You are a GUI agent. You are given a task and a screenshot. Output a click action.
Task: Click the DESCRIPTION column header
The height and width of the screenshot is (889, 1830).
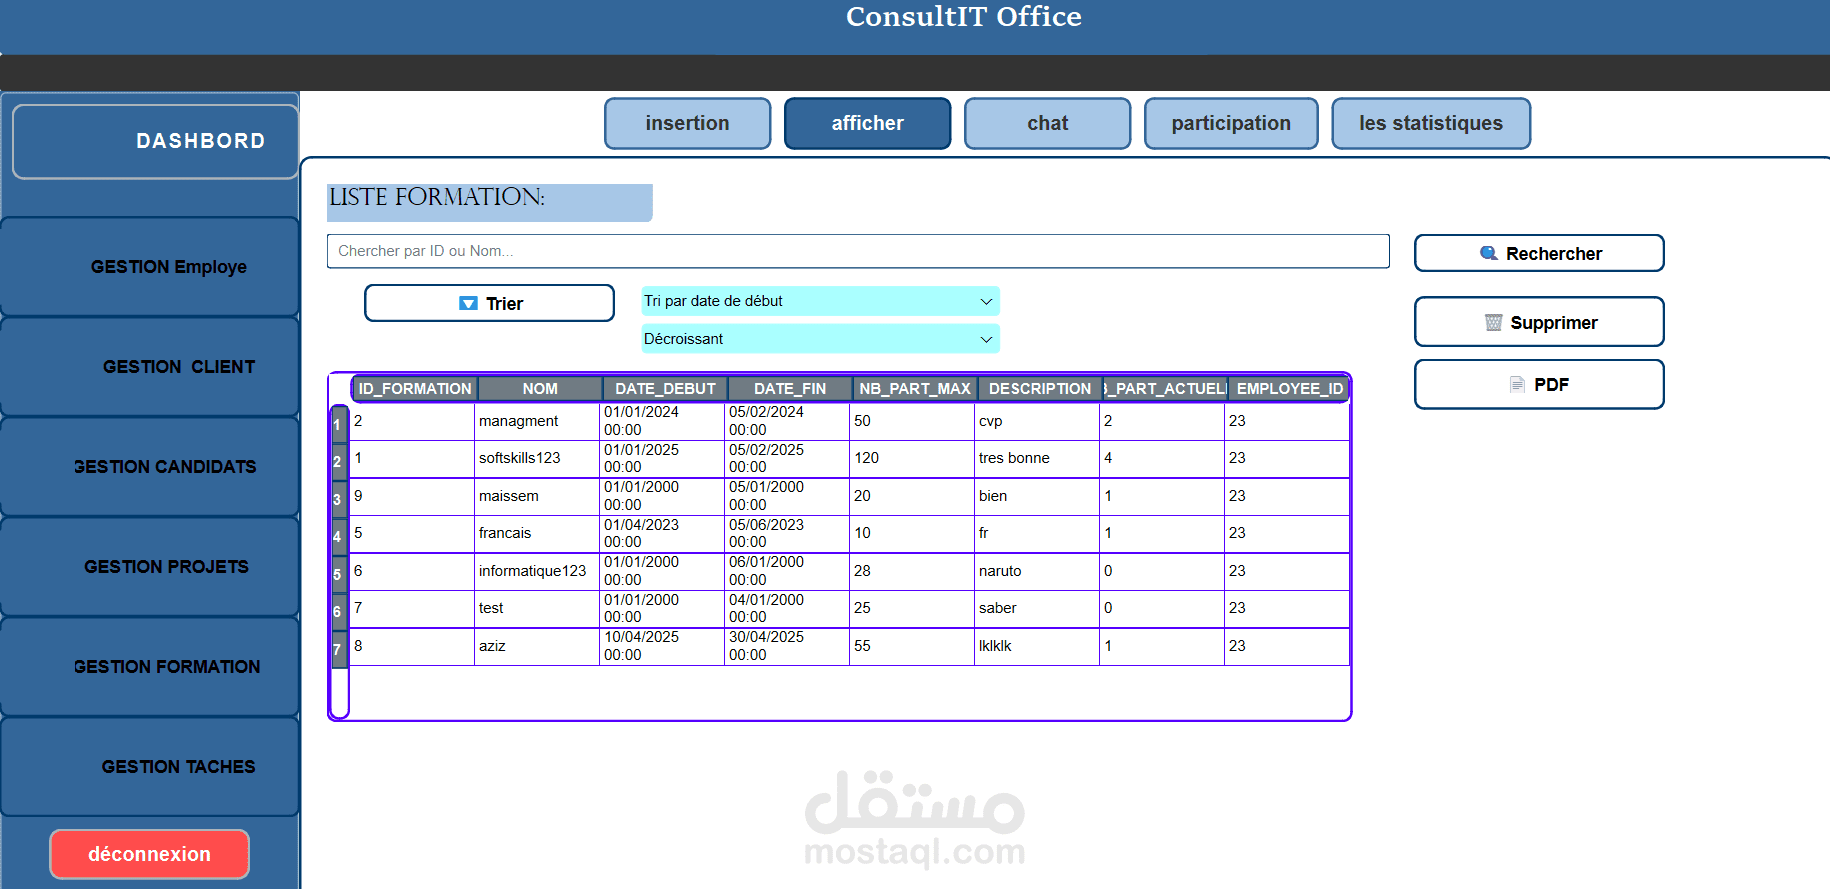point(1040,388)
